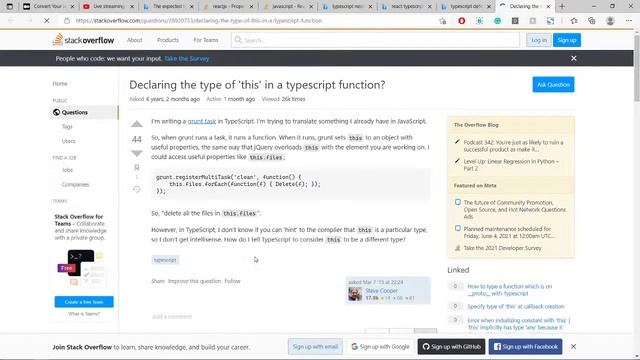Show the question activity history icon
Viewport: 640px width, 360px height.
[x=137, y=189]
